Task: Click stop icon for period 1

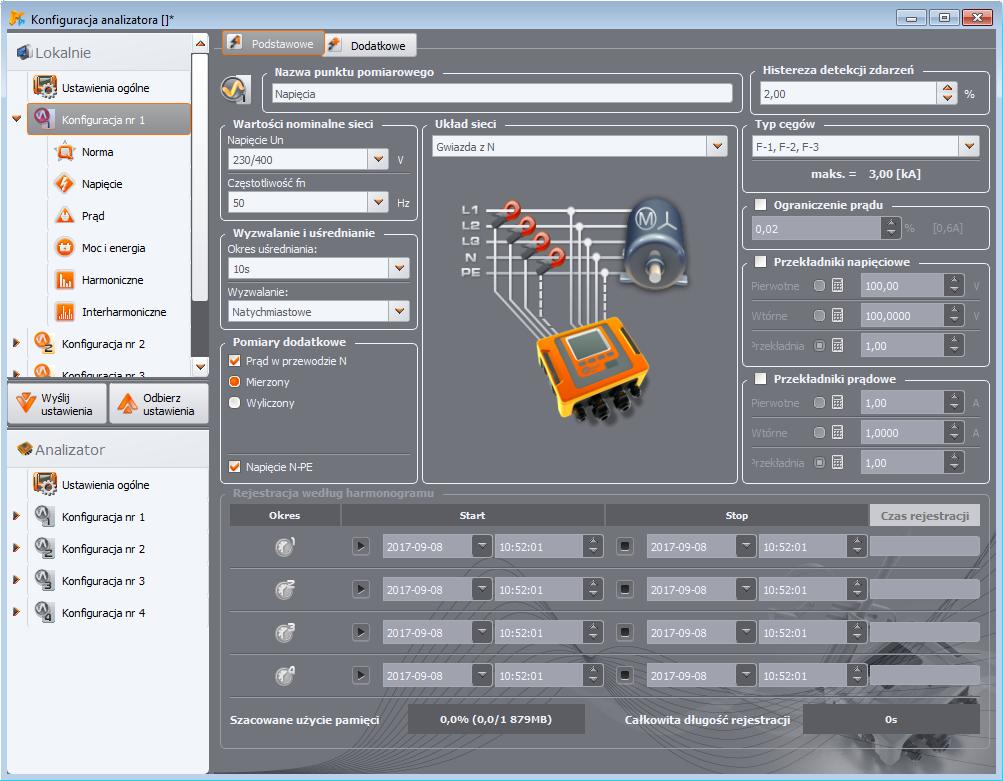Action: pyautogui.click(x=625, y=546)
